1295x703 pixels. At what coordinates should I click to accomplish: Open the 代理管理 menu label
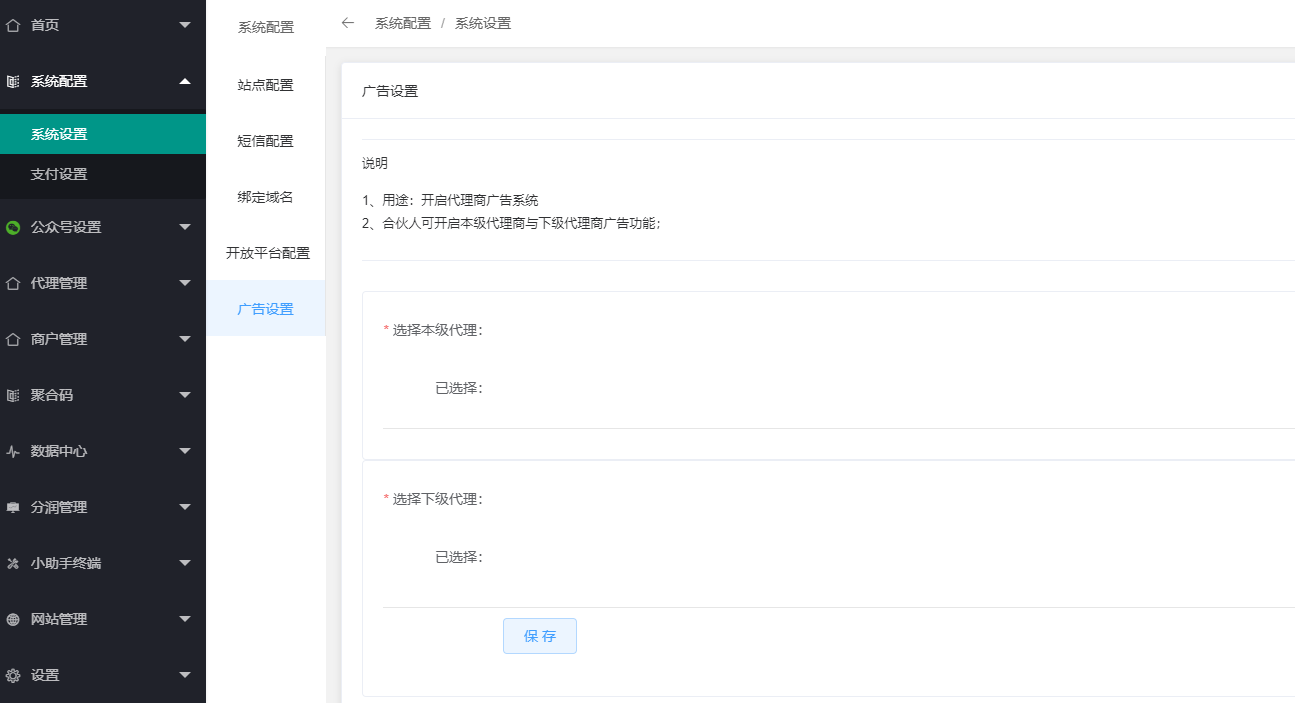[59, 283]
